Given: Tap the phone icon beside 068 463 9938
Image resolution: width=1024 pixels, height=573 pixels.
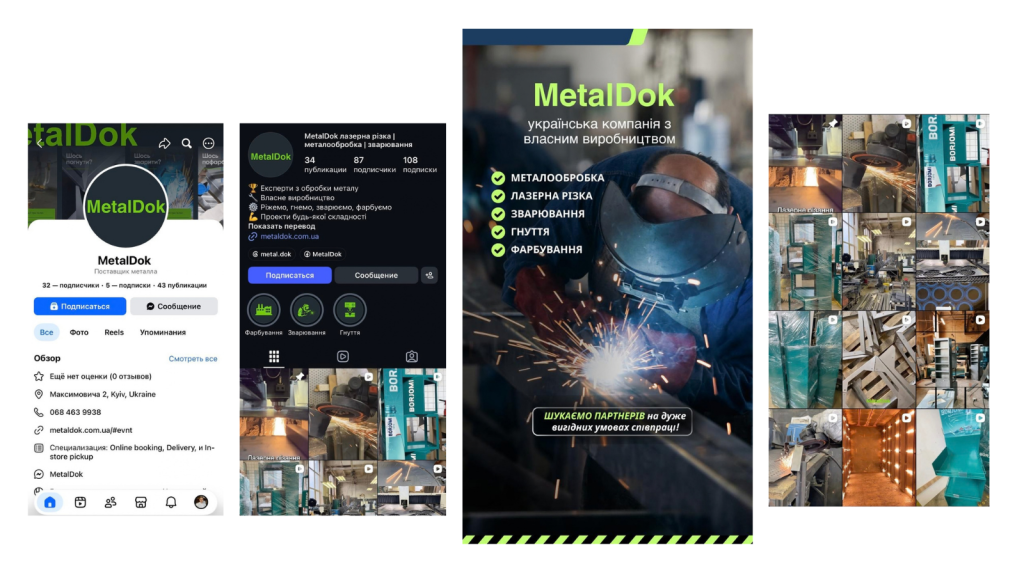Looking at the screenshot, I should (x=39, y=412).
